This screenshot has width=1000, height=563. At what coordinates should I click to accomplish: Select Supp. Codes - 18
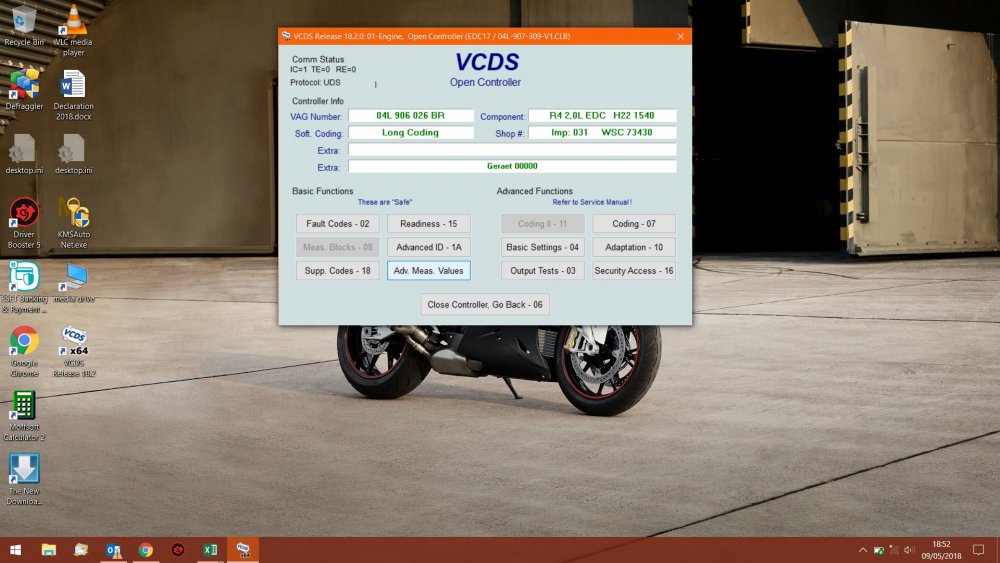[337, 271]
